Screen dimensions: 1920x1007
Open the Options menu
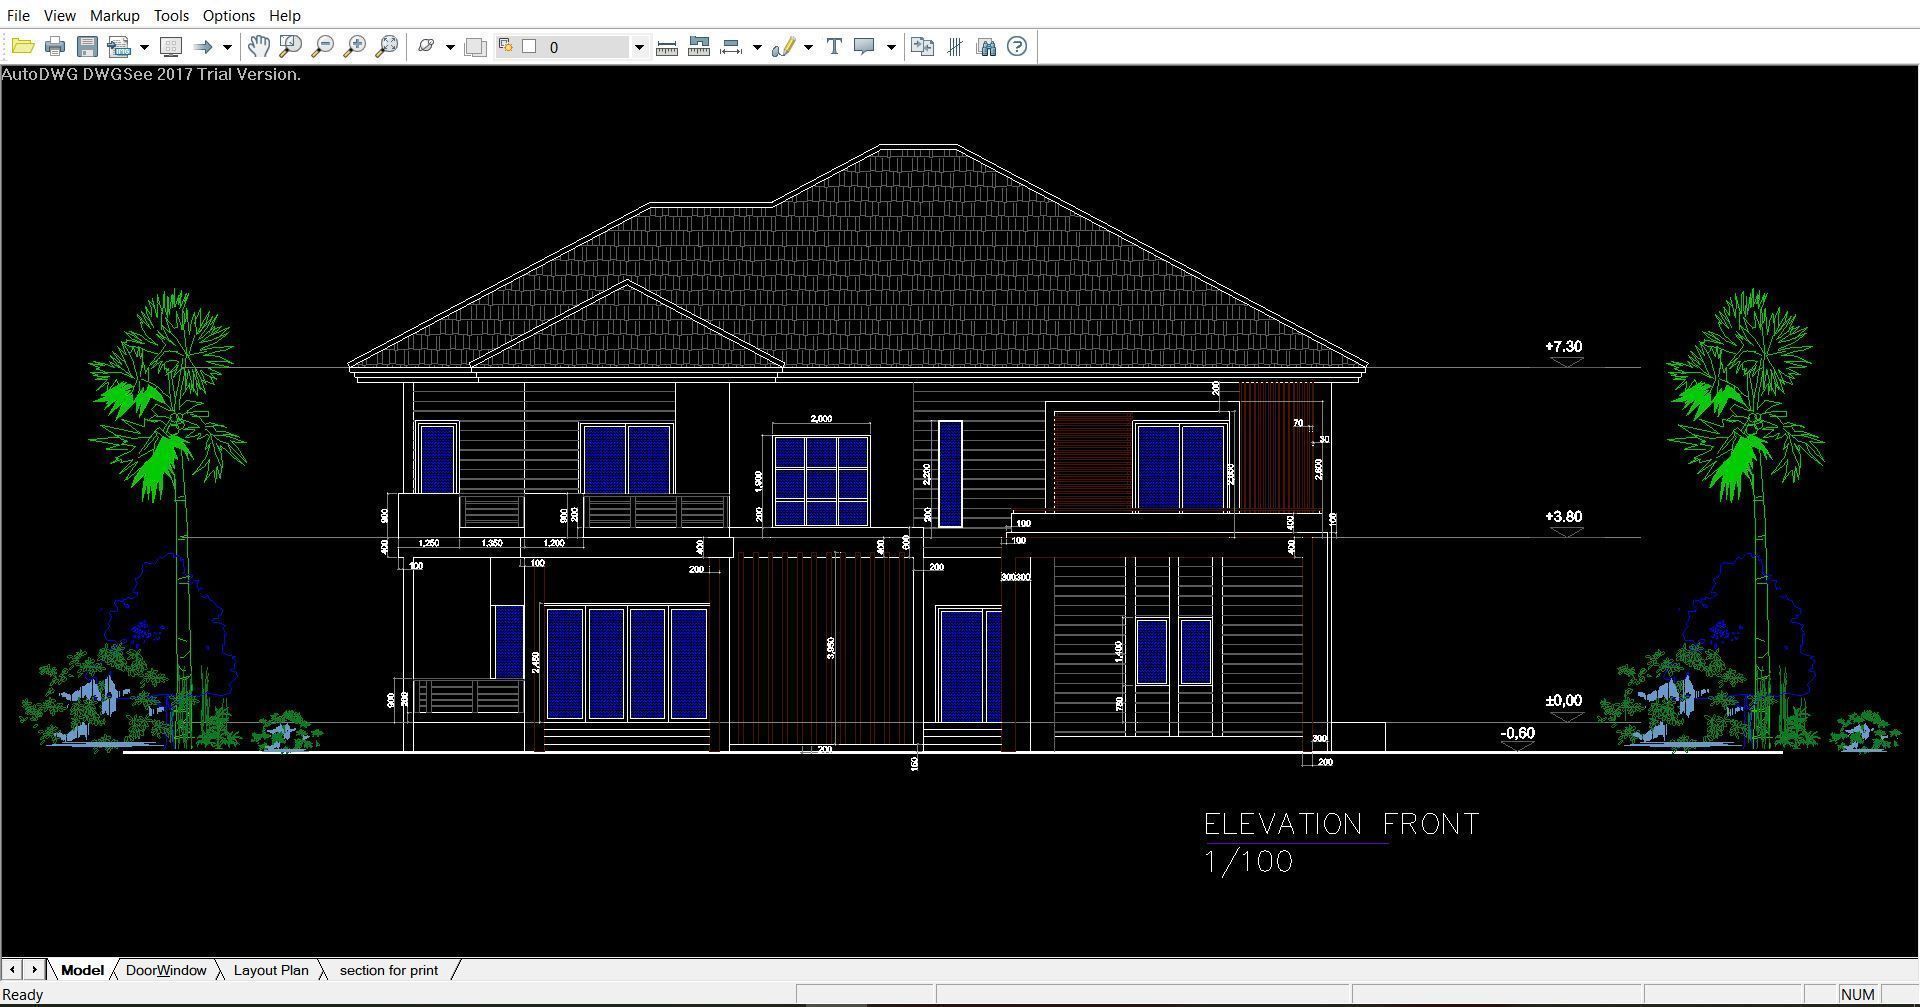(x=229, y=15)
